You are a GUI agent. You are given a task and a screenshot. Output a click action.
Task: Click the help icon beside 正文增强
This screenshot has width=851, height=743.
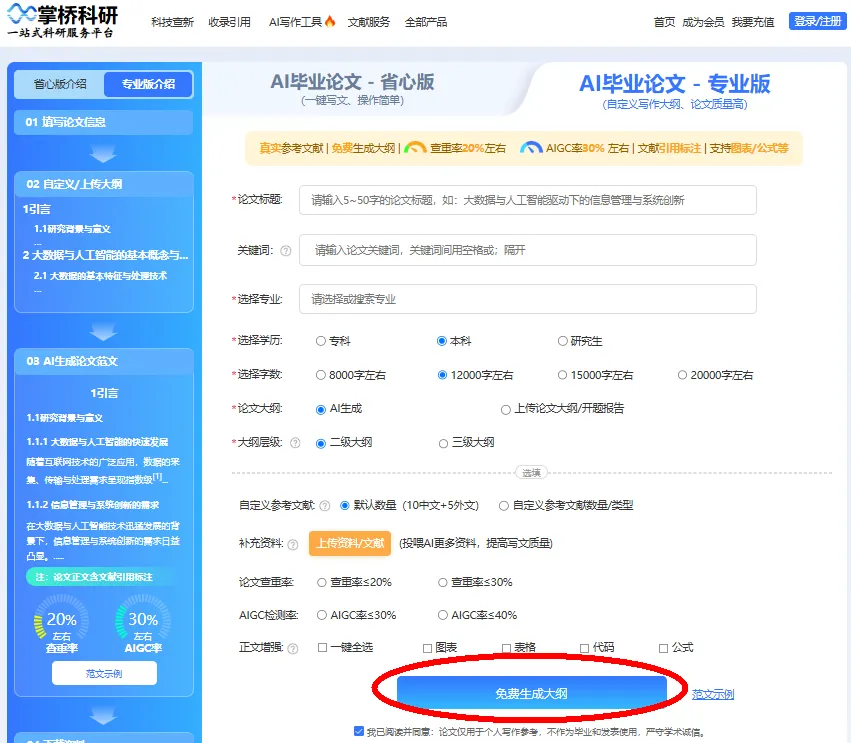click(292, 648)
